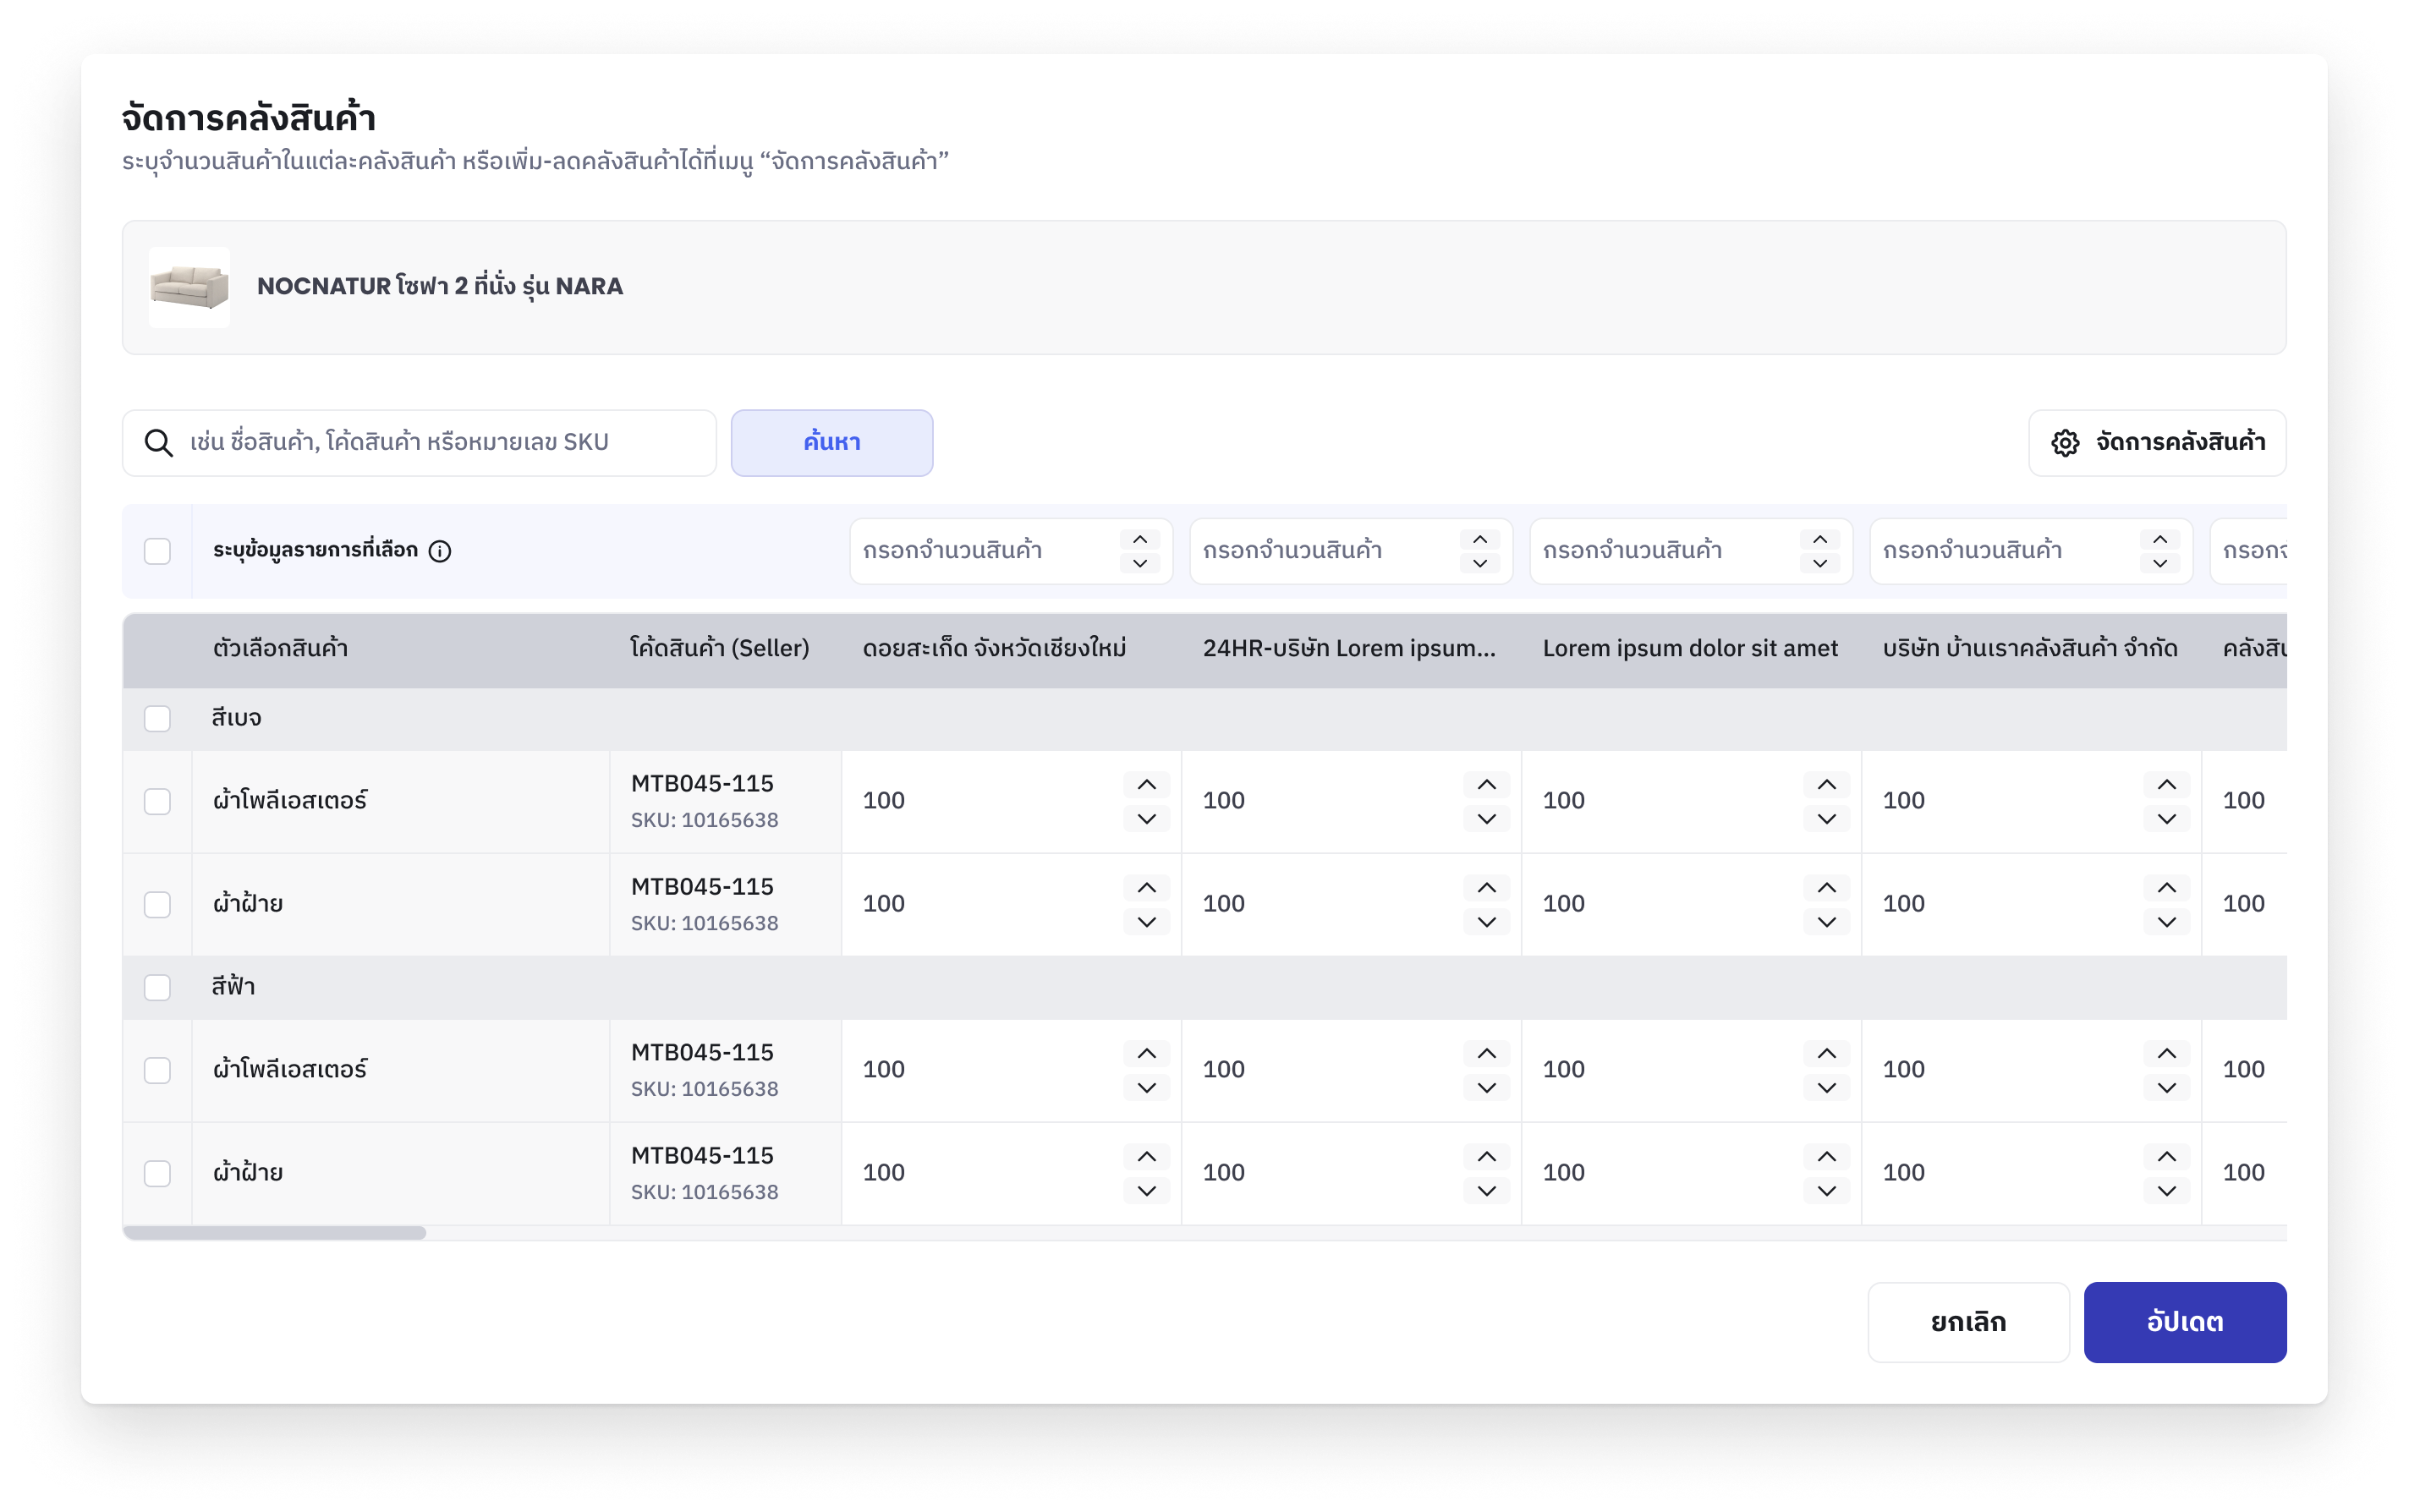Screen dimensions: 2409x1512
Task: Click ดอยสะเก็ด quantity 100 for สีเบจ ผ้าโพลีเอสเตอร์
Action: point(884,801)
